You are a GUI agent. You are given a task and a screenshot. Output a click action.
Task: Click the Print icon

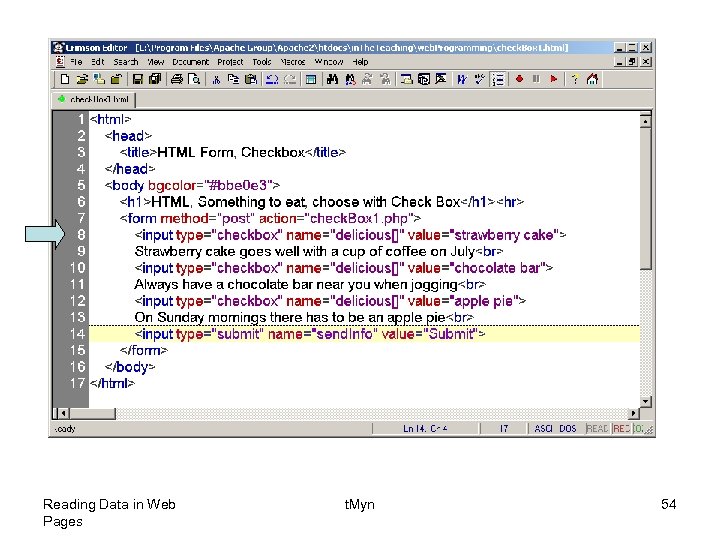[x=177, y=79]
